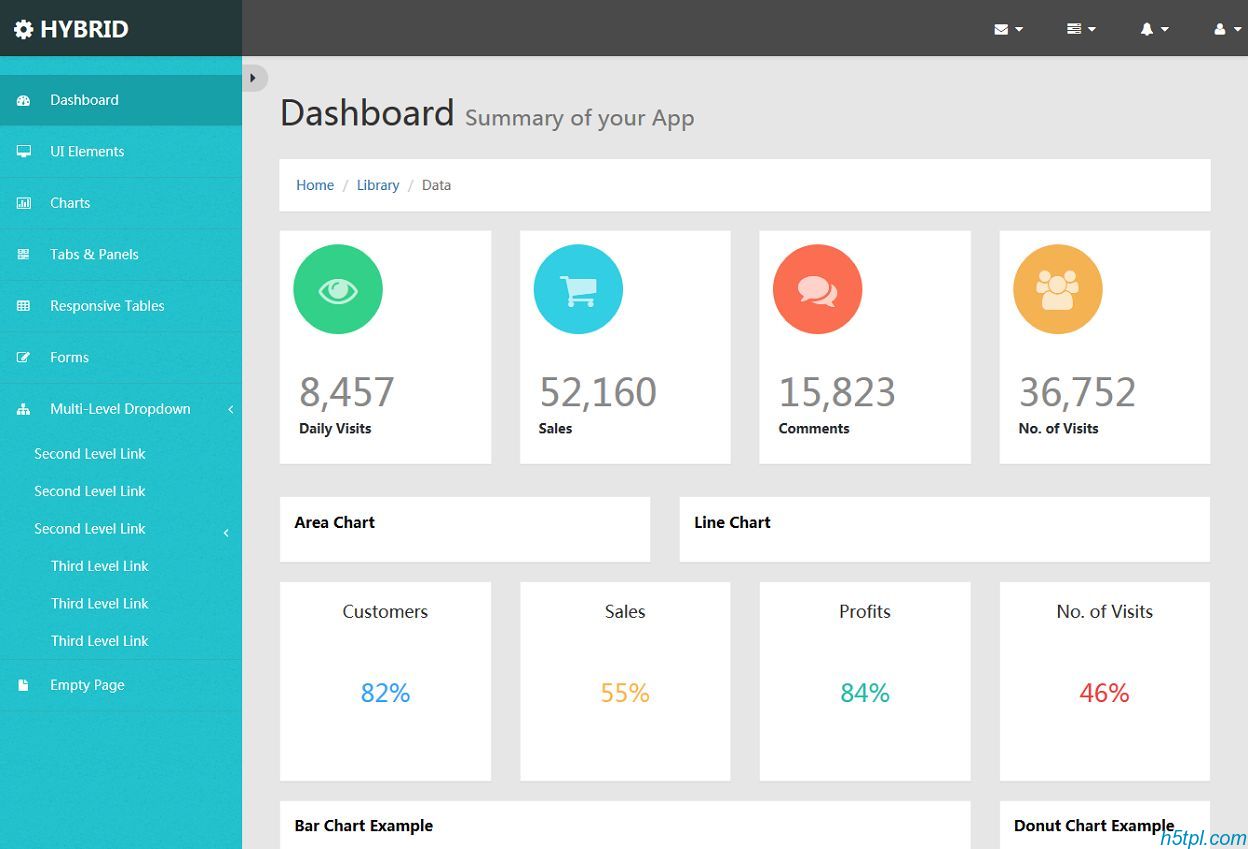Click the red speech bubbles Comments icon

[x=817, y=289]
